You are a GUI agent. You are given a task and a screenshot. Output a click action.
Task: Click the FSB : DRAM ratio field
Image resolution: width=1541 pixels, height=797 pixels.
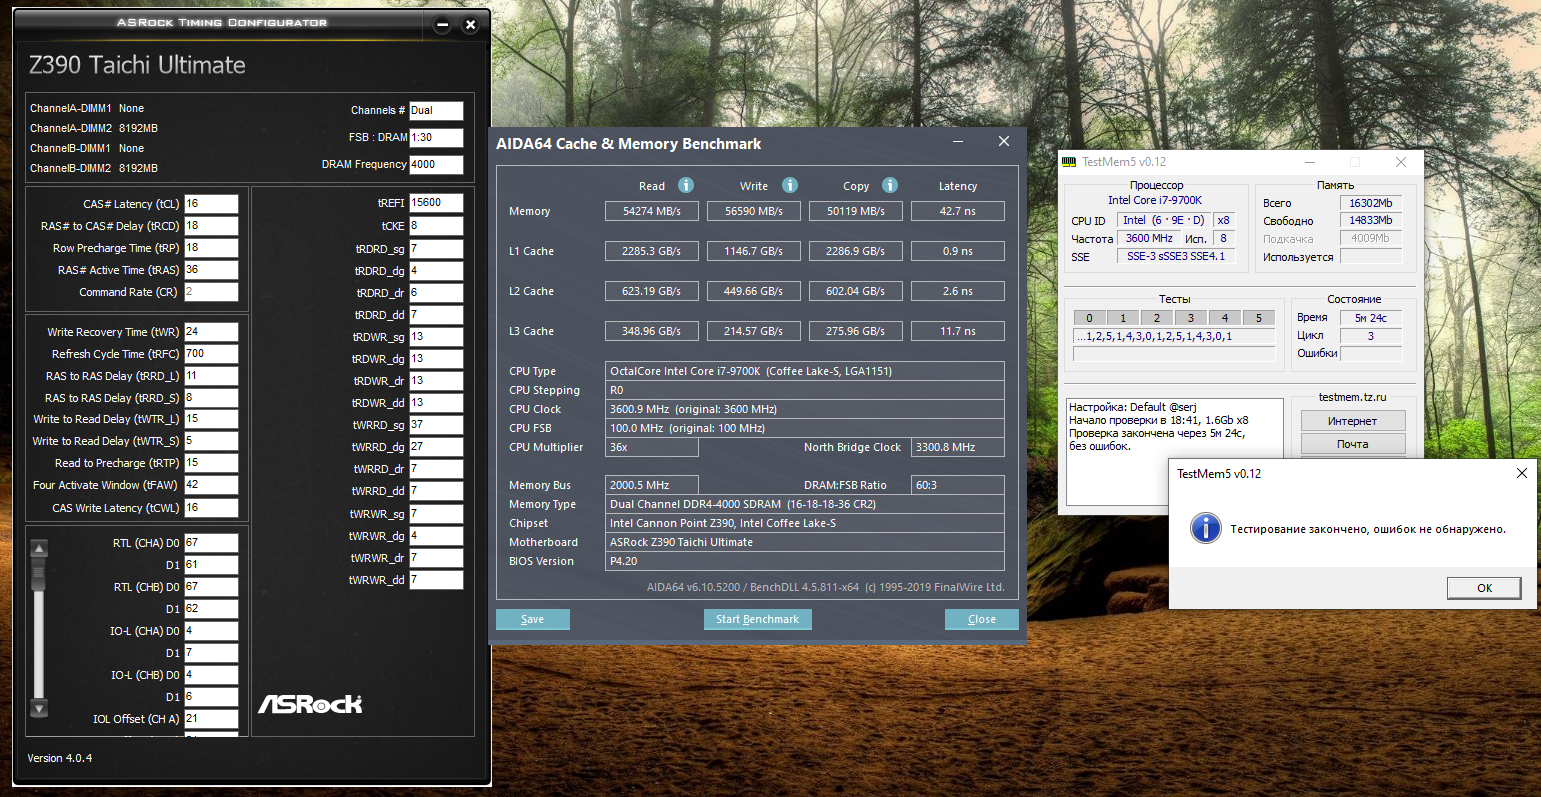[x=436, y=137]
